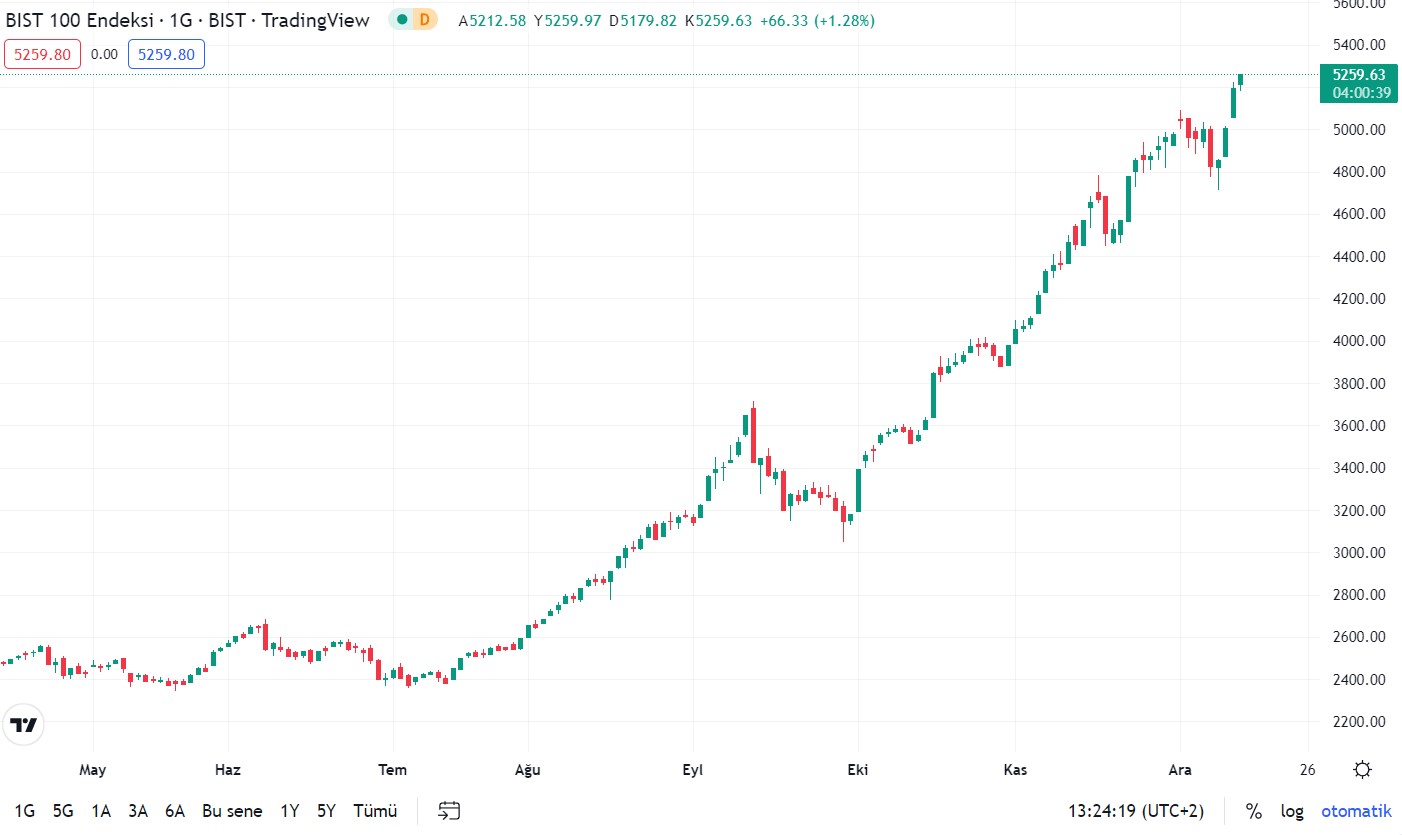Screen dimensions: 1402x835
Task: Open chart settings gear icon
Action: (1362, 770)
